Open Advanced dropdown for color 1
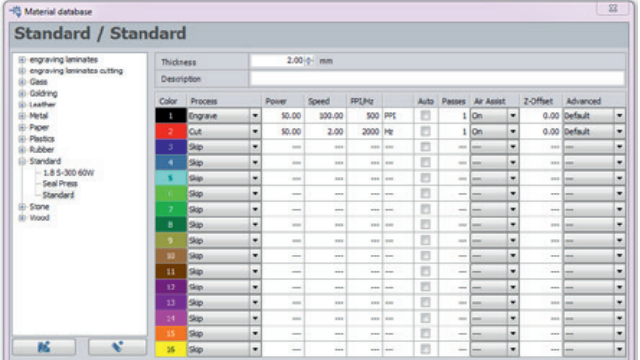The height and width of the screenshot is (360, 640). click(620, 116)
